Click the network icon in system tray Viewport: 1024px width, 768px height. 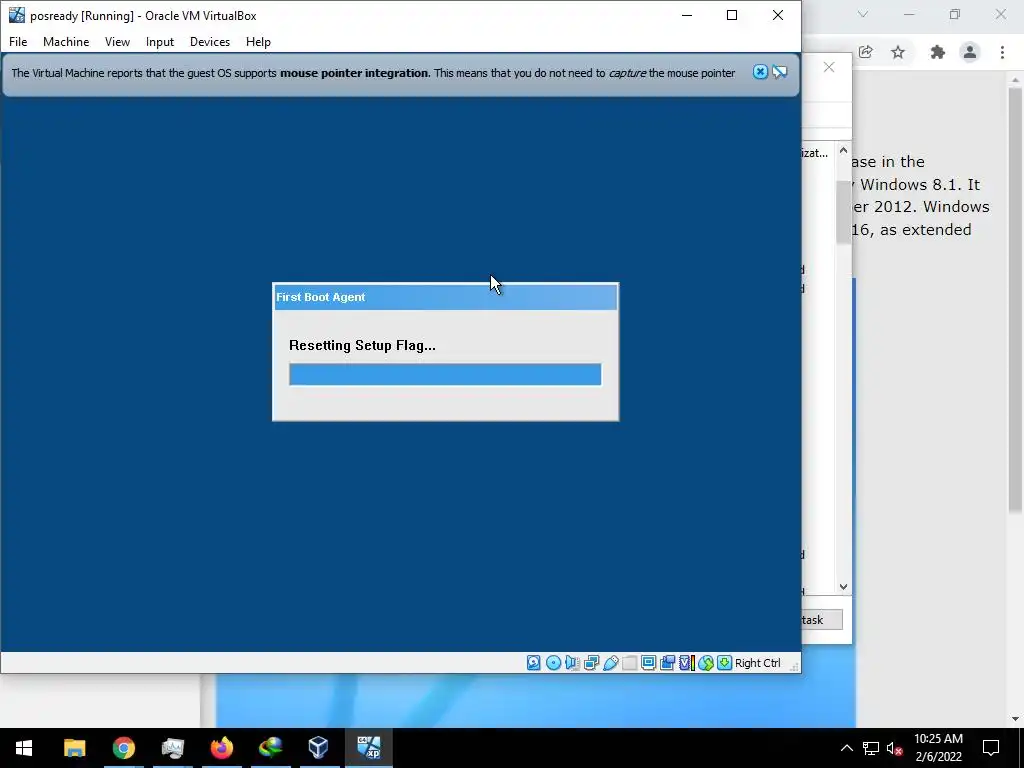click(871, 748)
